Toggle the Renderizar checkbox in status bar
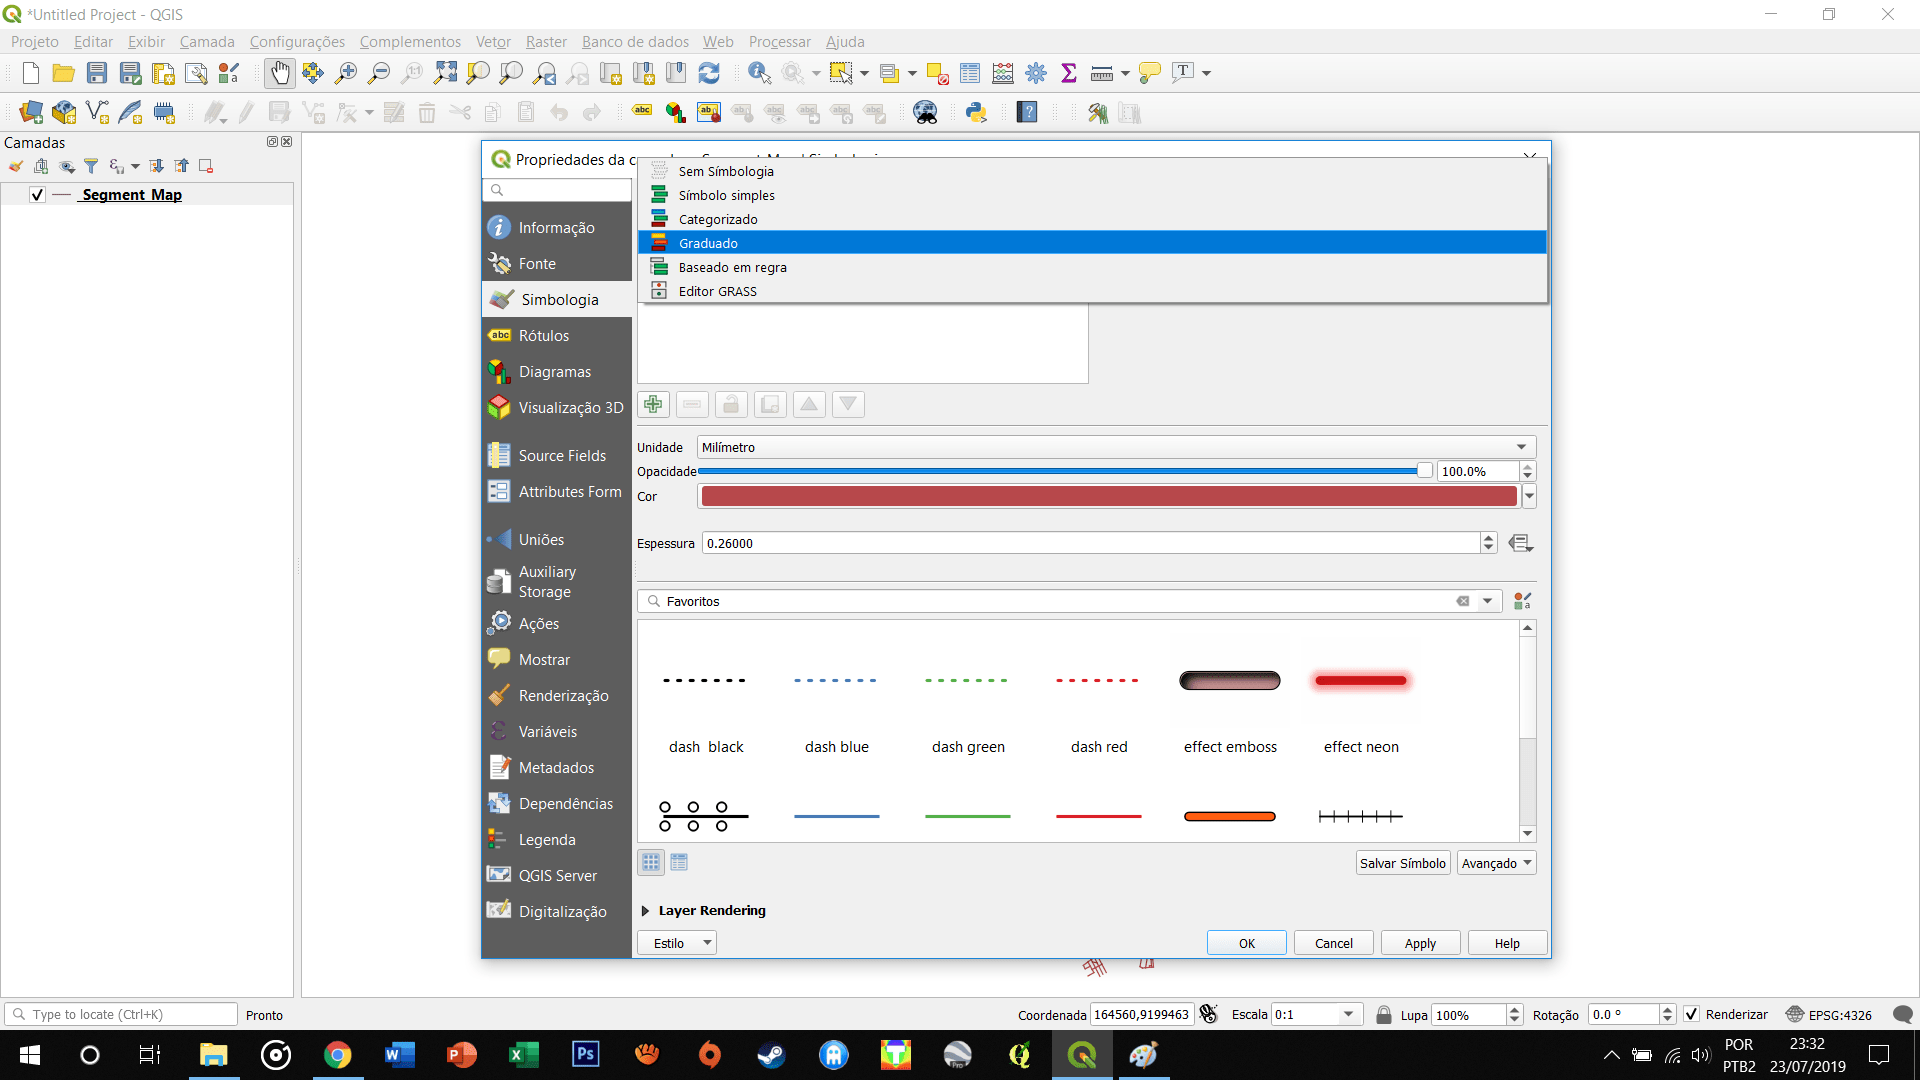 (1692, 1014)
